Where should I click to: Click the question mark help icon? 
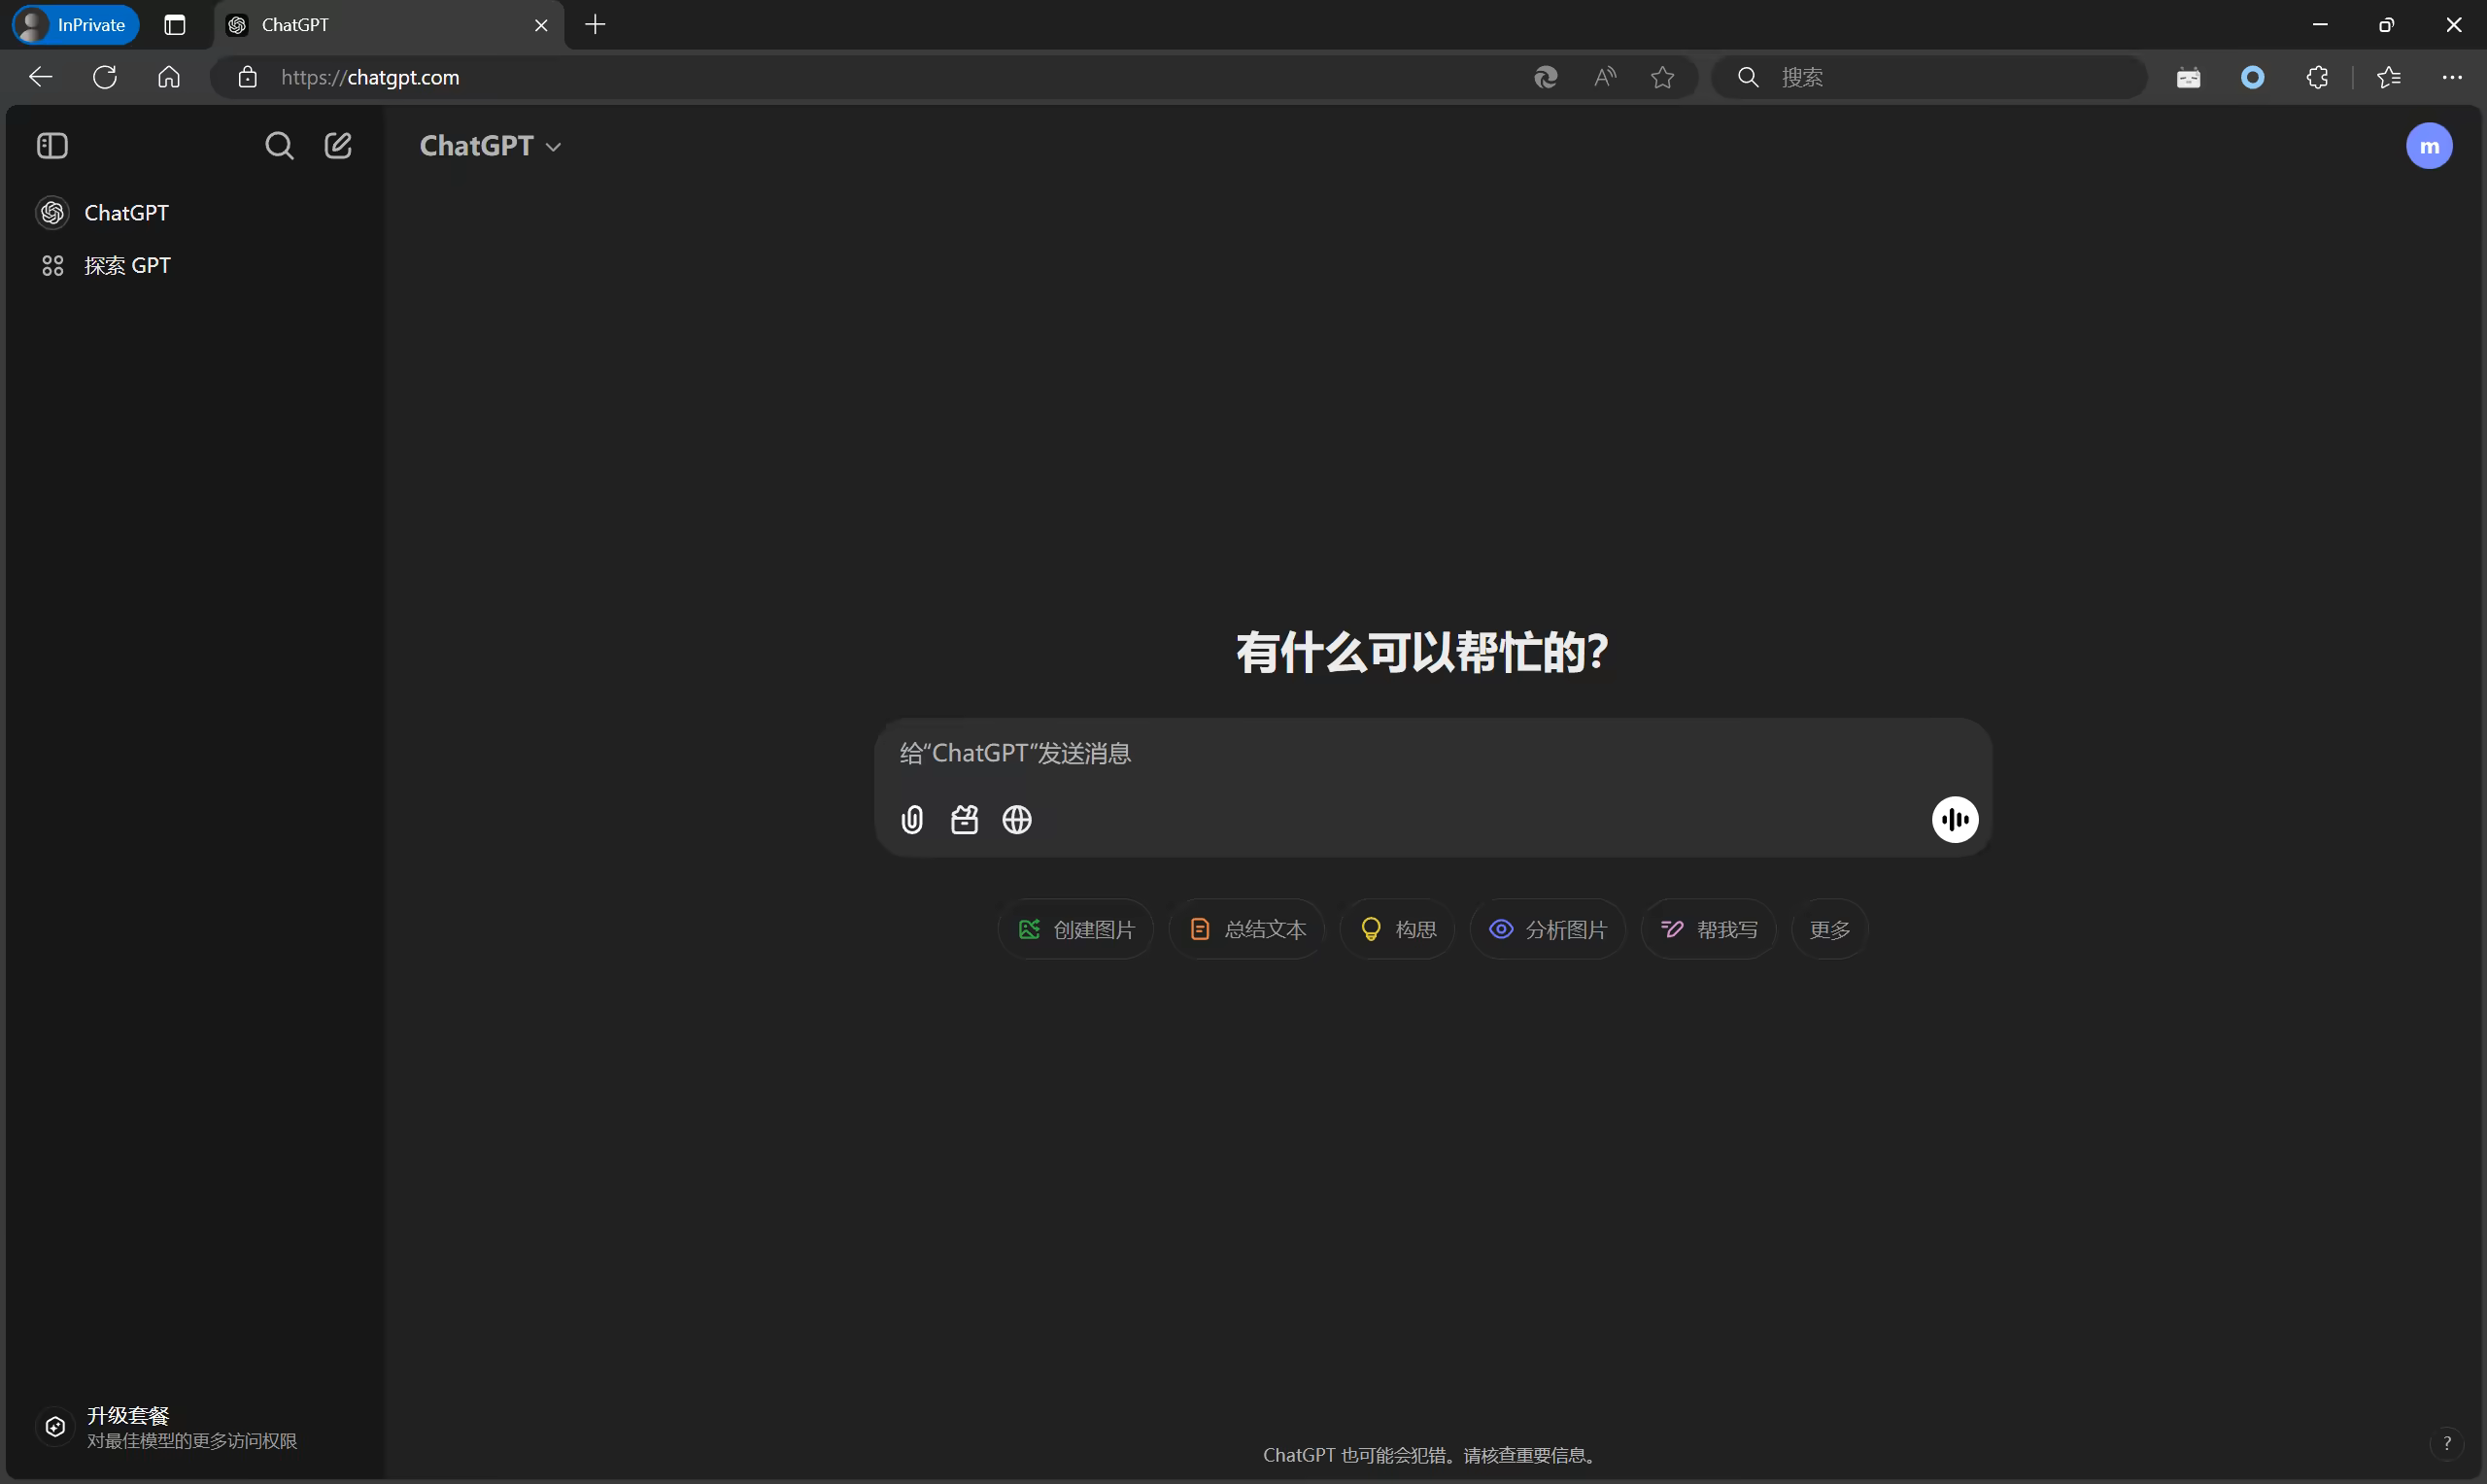click(2446, 1443)
